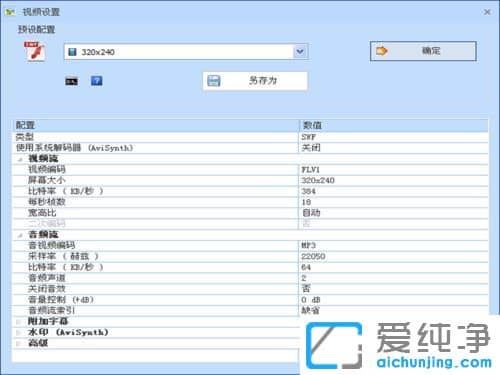
Task: Click the FLV1 video codec value
Action: point(311,170)
